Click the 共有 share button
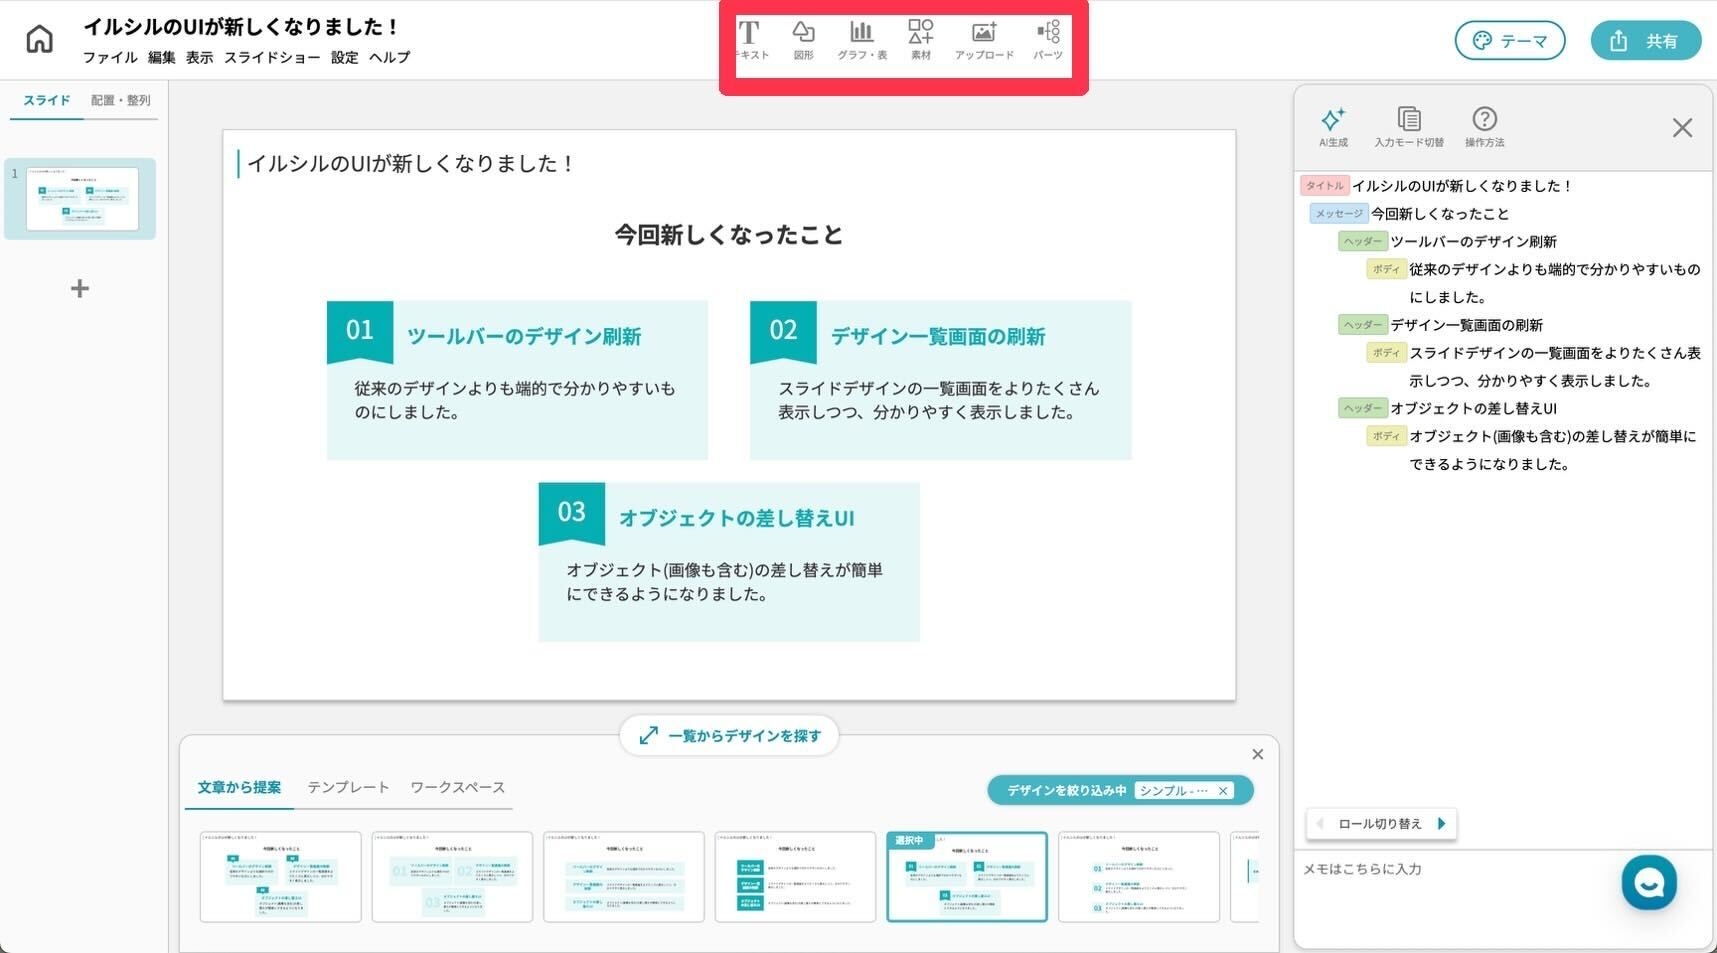 [x=1645, y=41]
